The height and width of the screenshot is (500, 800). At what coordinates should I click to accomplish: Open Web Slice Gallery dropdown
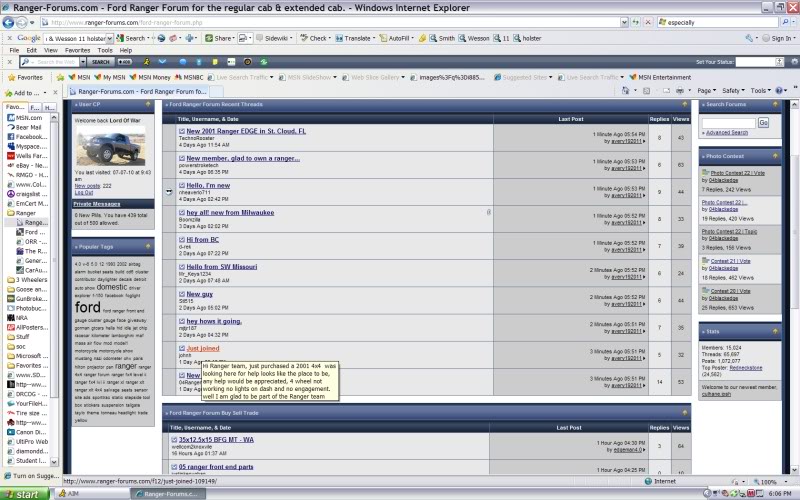tap(403, 78)
